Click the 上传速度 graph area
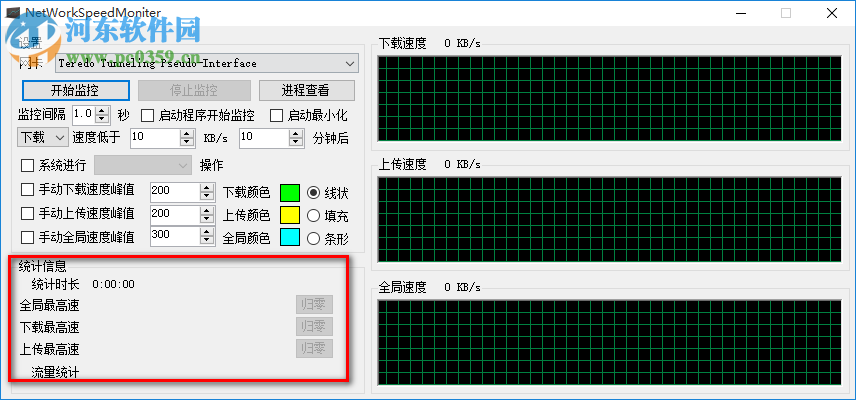Image resolution: width=856 pixels, height=400 pixels. point(609,219)
